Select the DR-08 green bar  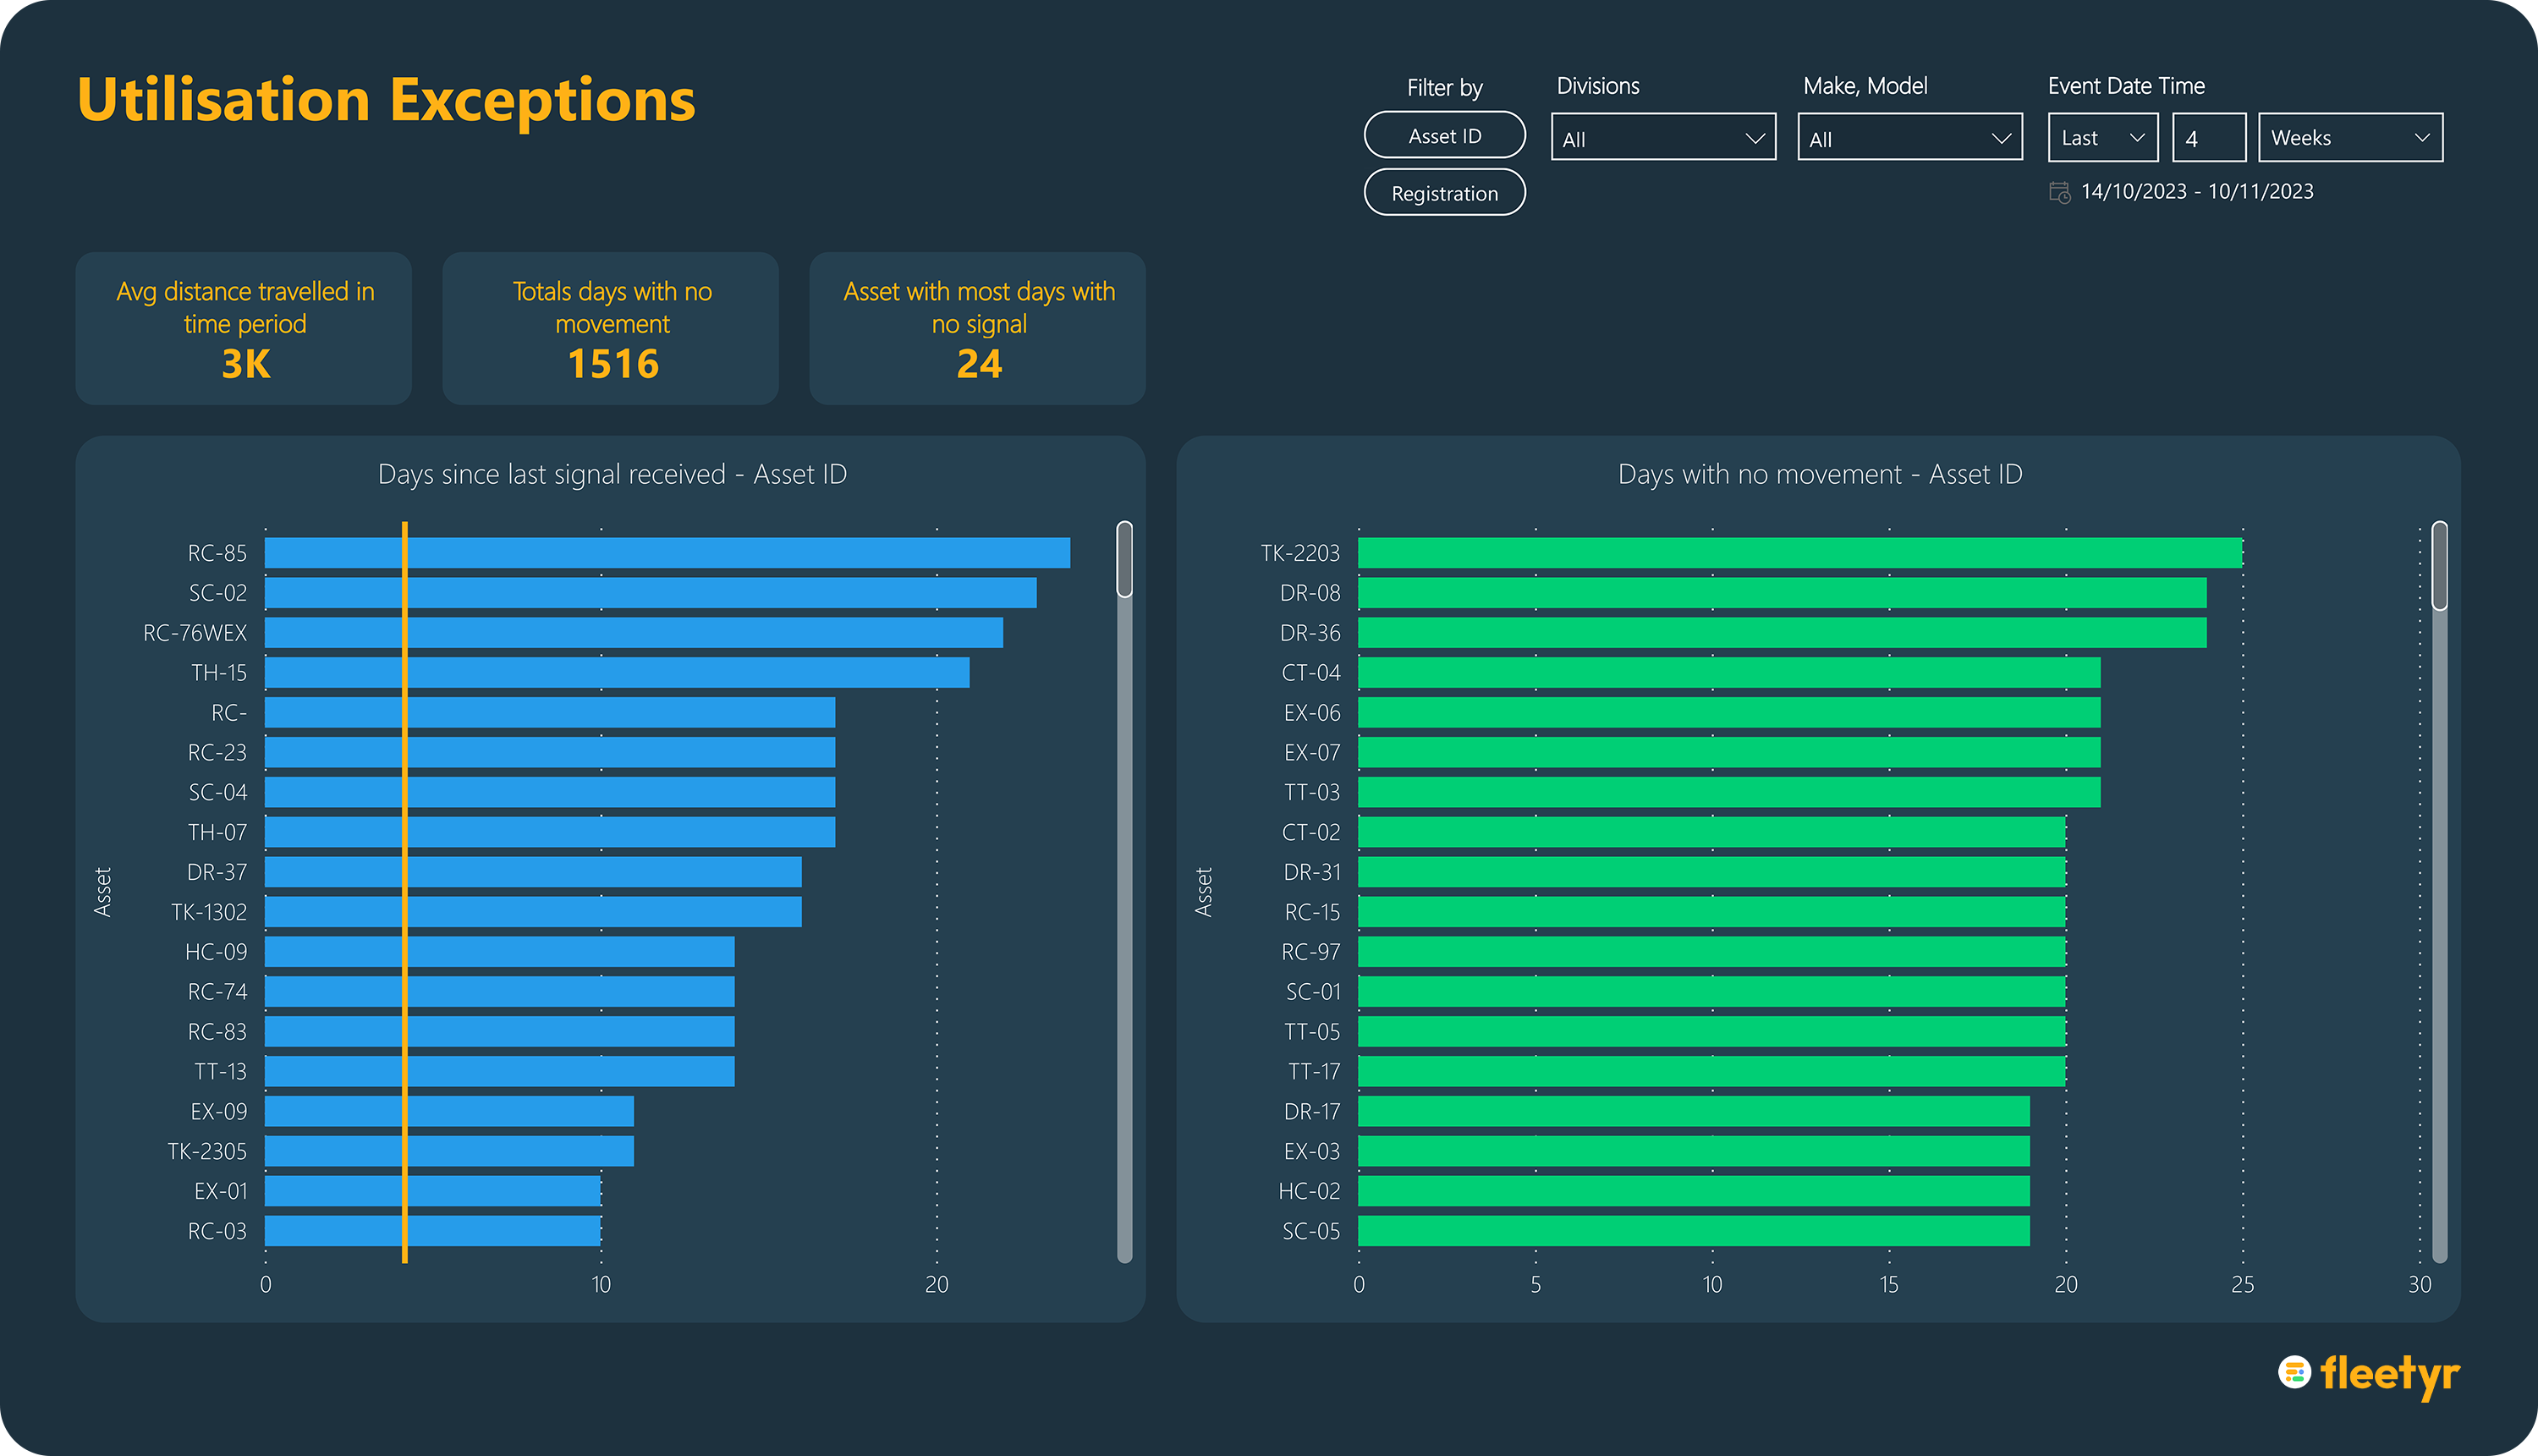tap(1782, 593)
